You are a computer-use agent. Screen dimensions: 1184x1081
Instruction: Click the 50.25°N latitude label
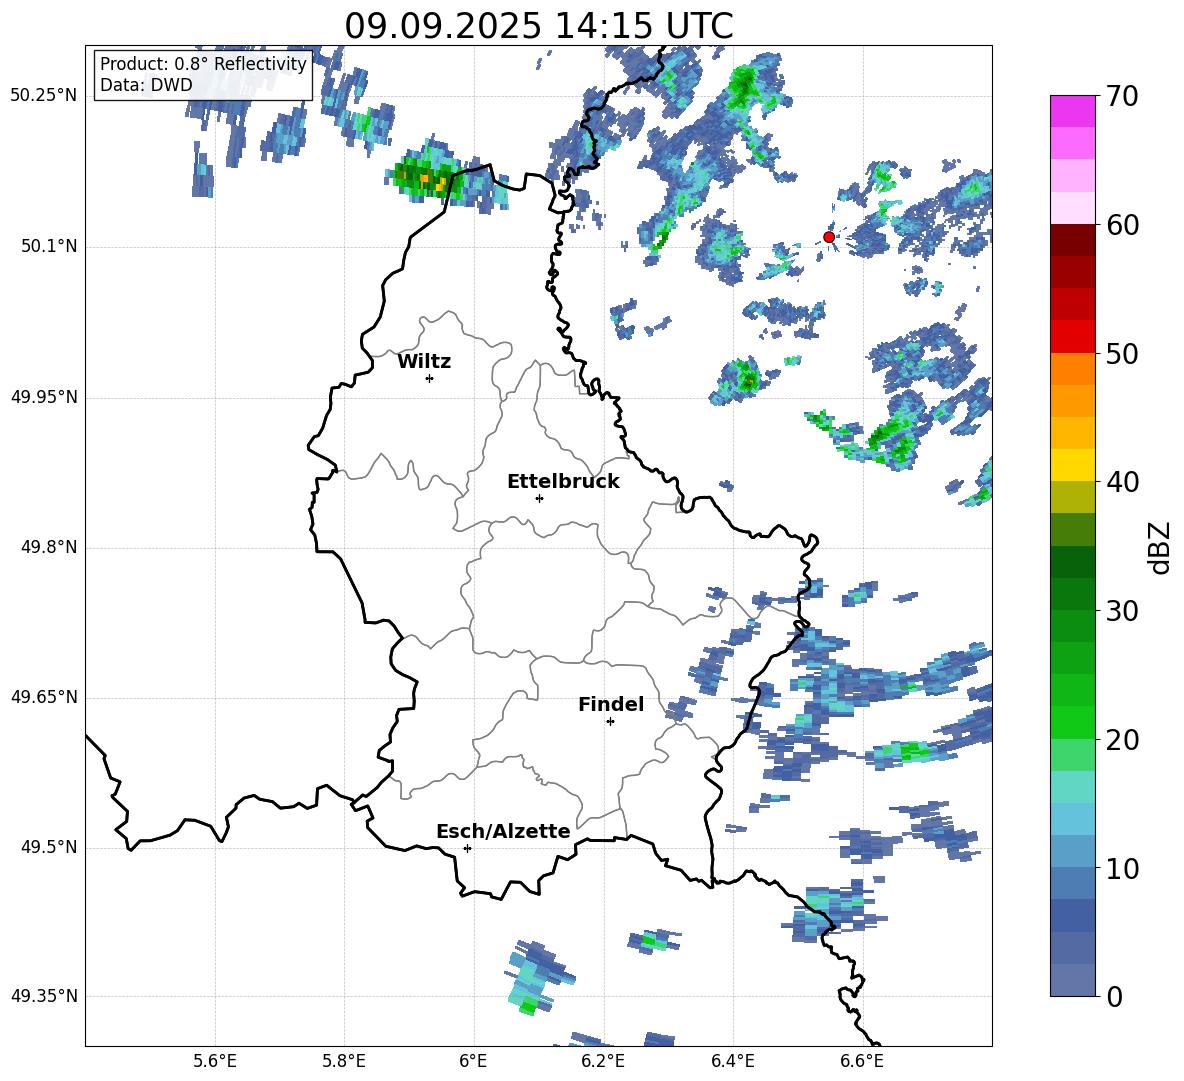44,96
